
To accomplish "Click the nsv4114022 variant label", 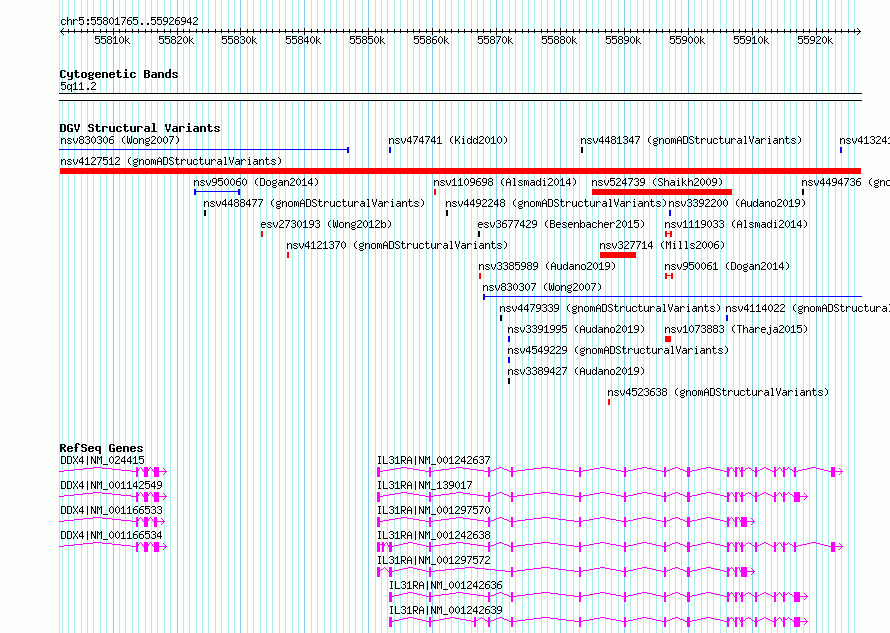I will pos(808,308).
